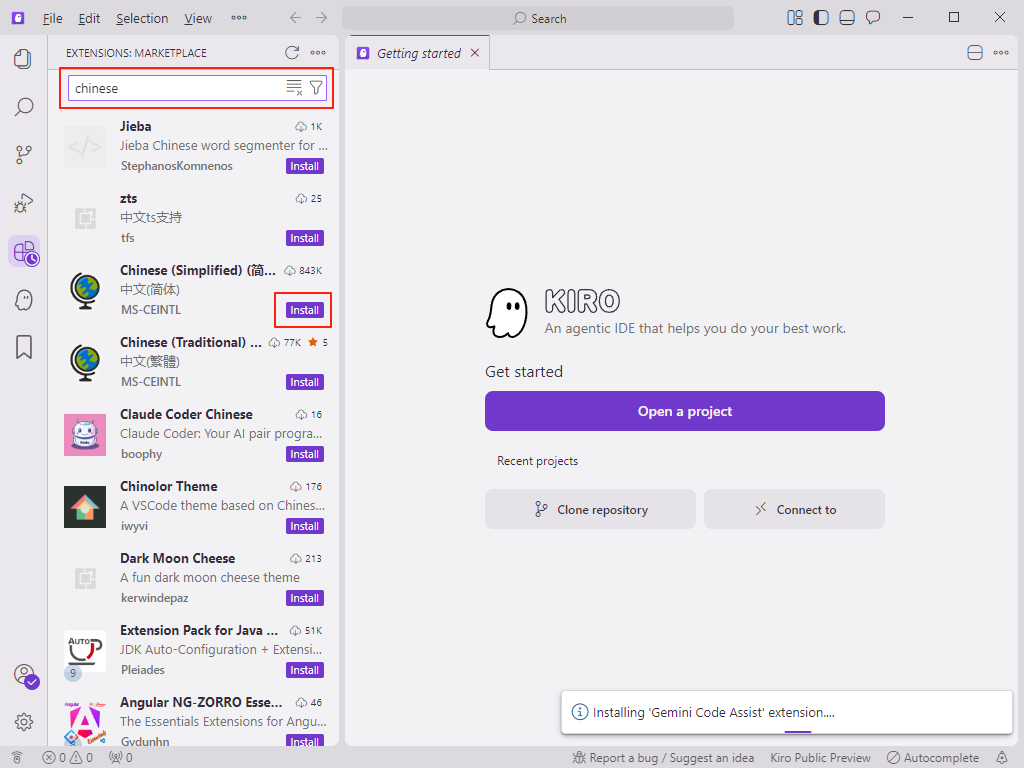The height and width of the screenshot is (768, 1024).
Task: Expand the Views and More Actions menu
Action: 318,53
